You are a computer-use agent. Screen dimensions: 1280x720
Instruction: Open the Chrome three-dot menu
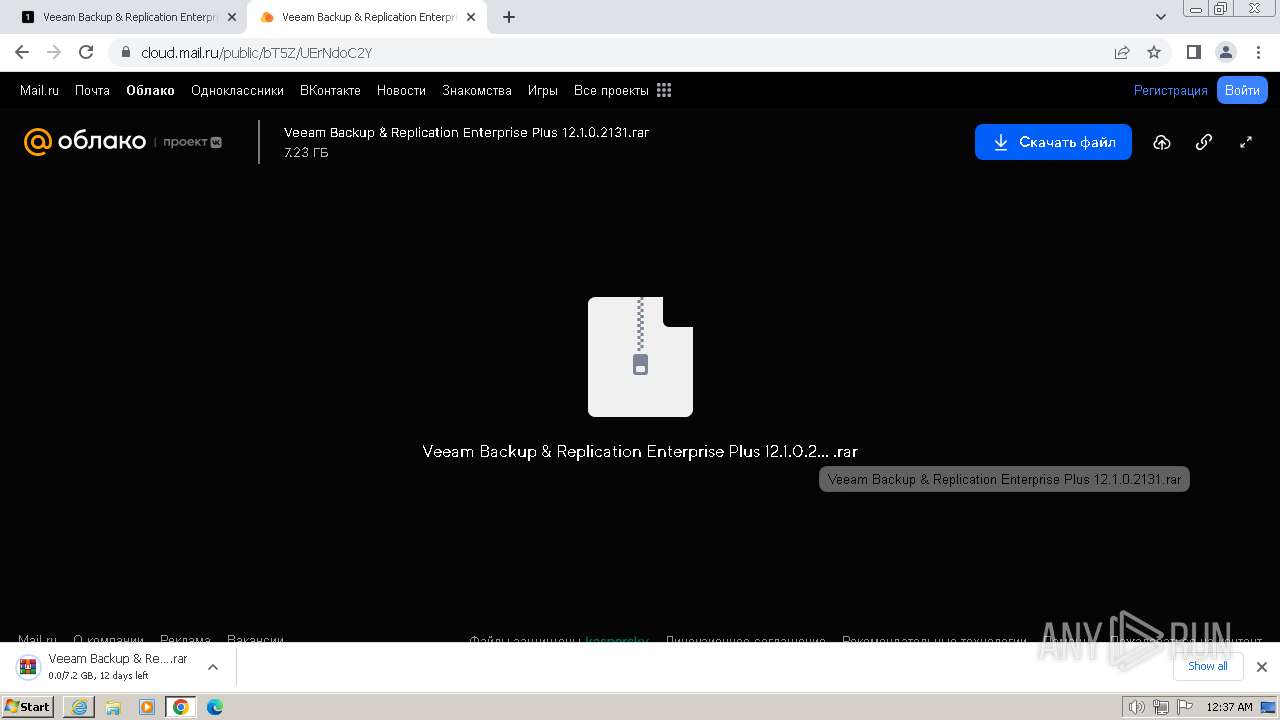pyautogui.click(x=1259, y=52)
